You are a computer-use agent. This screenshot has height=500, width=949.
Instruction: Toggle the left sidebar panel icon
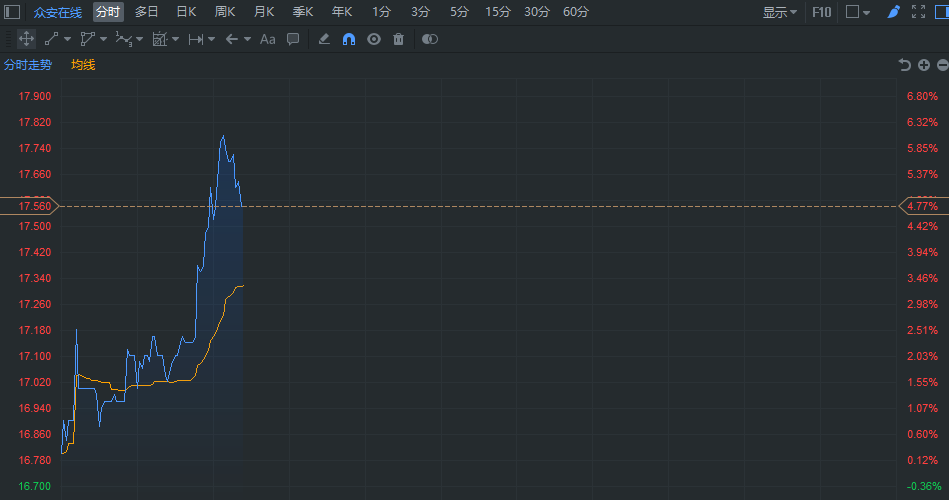[x=12, y=12]
